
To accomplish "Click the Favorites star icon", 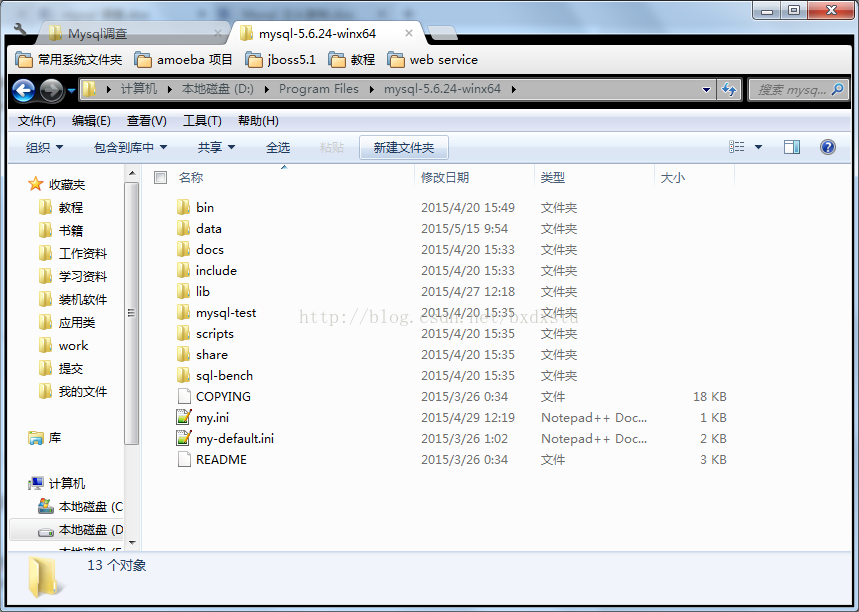I will [x=36, y=184].
